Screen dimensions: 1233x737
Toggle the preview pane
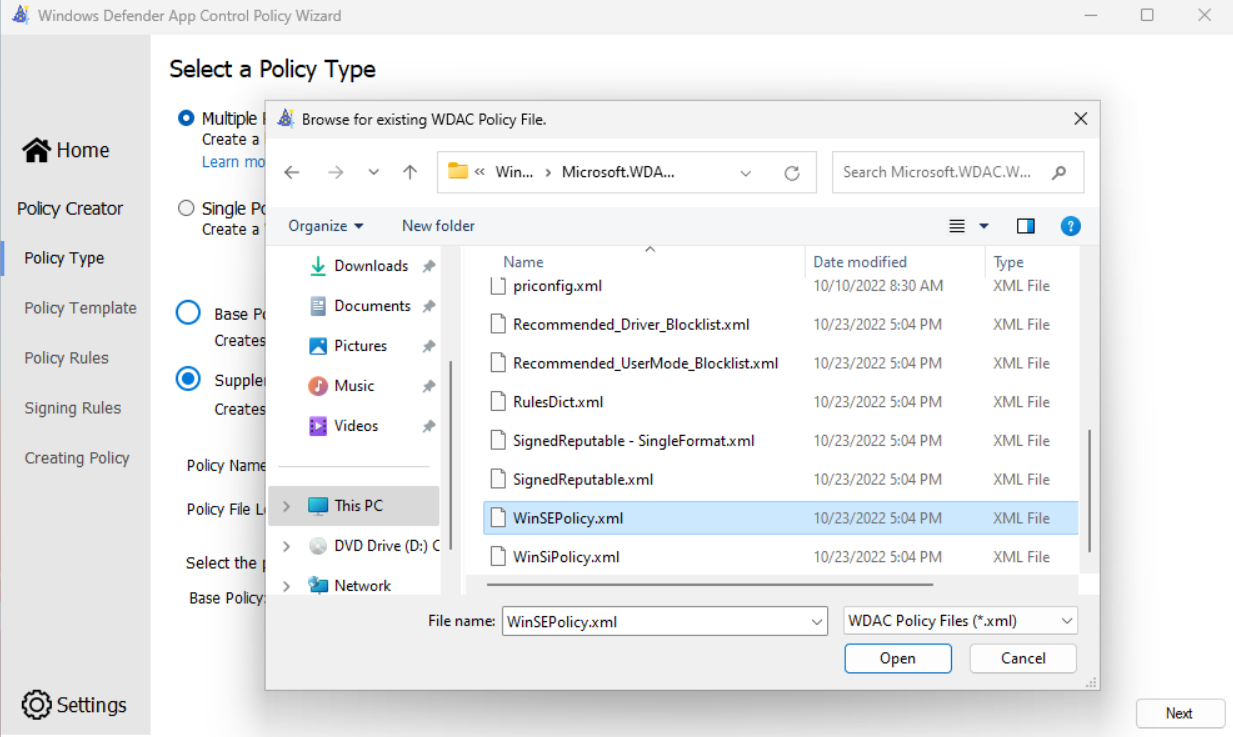(1025, 226)
